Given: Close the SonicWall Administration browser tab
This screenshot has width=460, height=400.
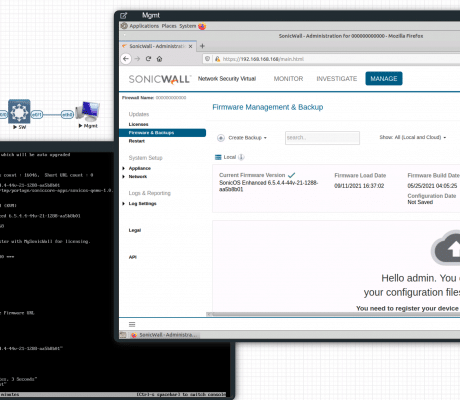Looking at the screenshot, I should pyautogui.click(x=190, y=46).
